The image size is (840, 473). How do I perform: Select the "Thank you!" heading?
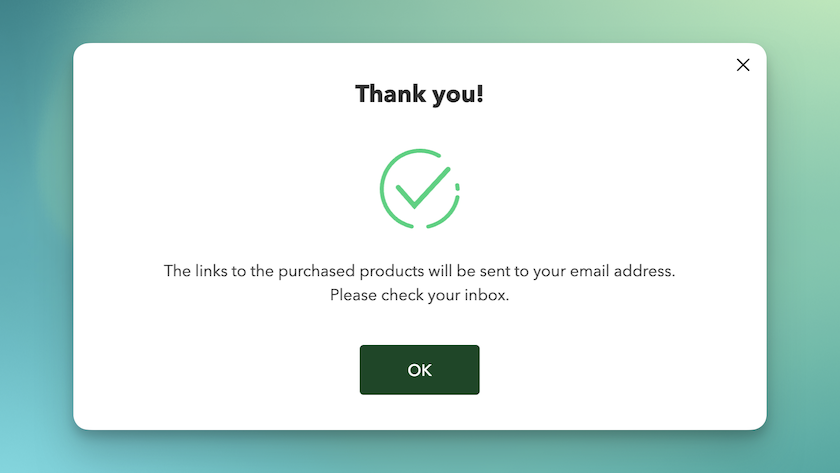pyautogui.click(x=419, y=94)
